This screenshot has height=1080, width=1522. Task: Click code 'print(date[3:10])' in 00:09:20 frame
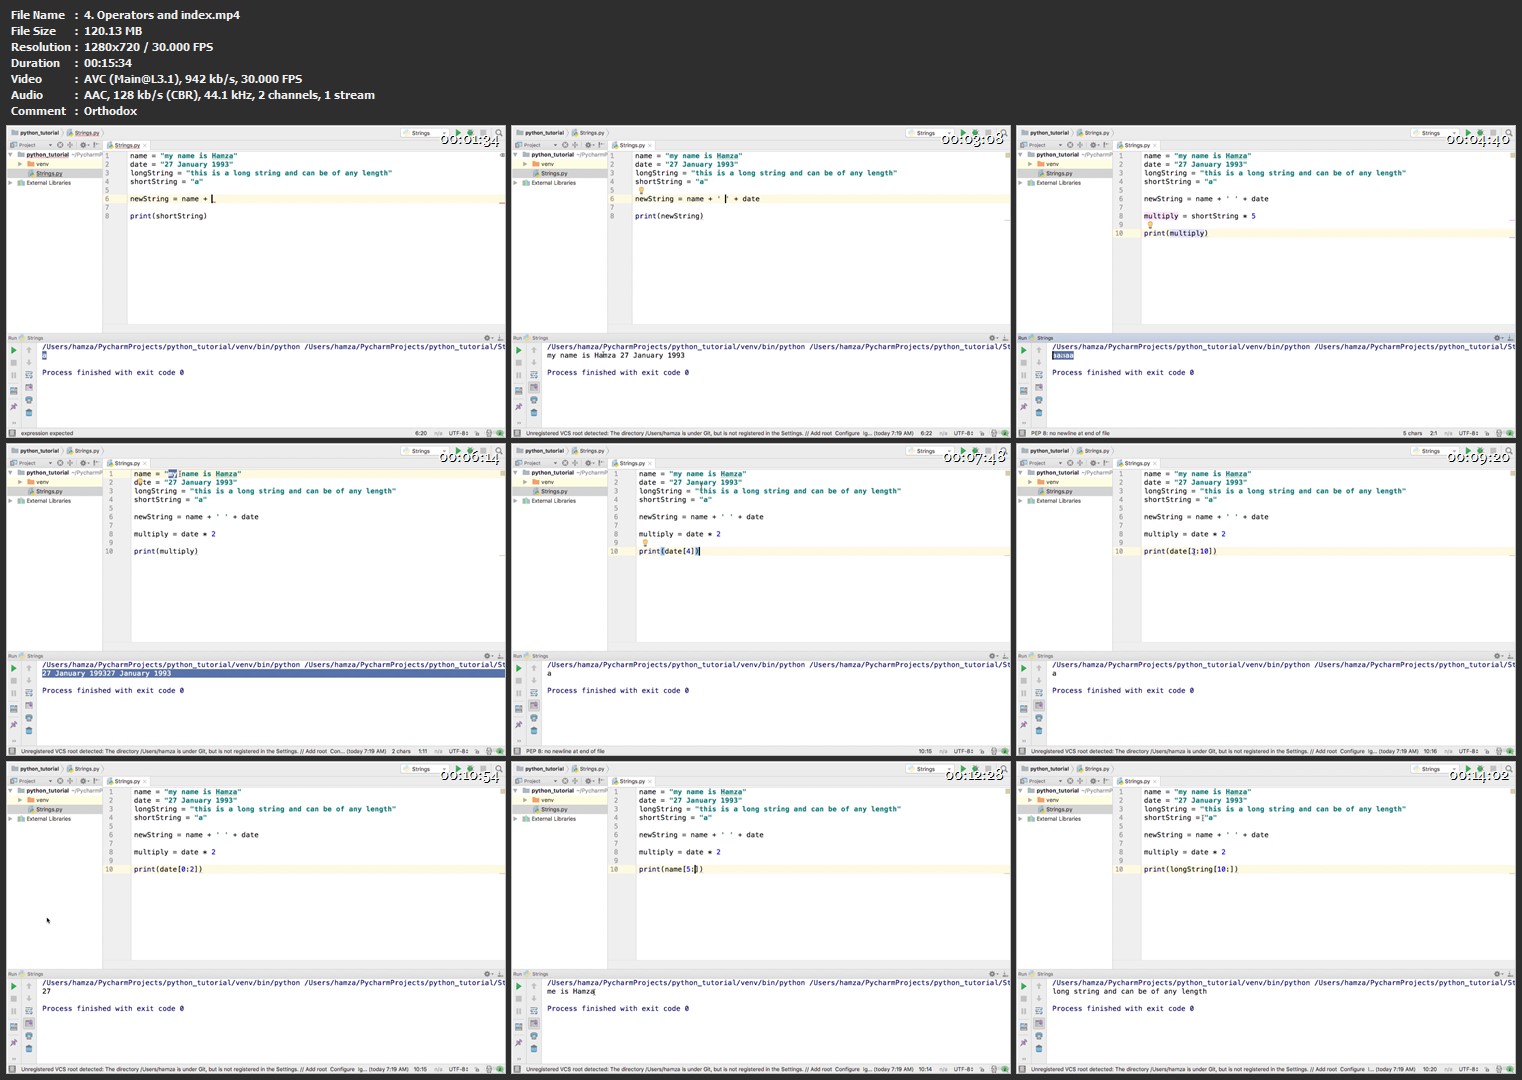coord(1181,551)
